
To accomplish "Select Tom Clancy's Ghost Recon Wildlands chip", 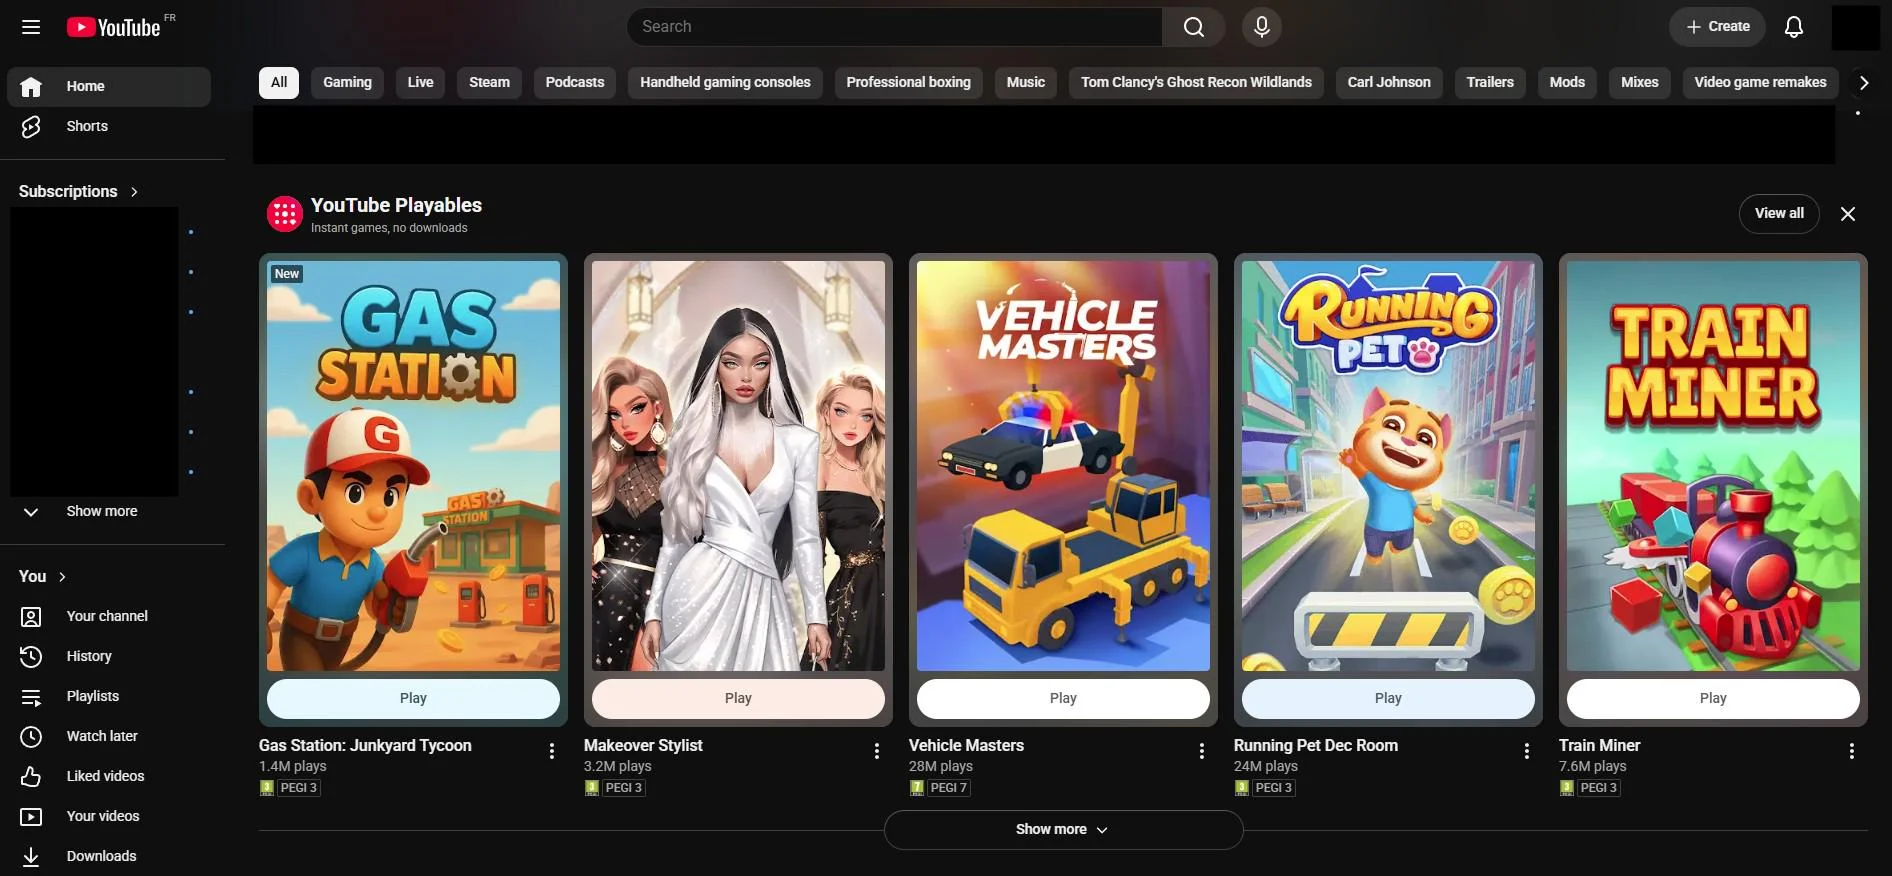I will (x=1196, y=83).
